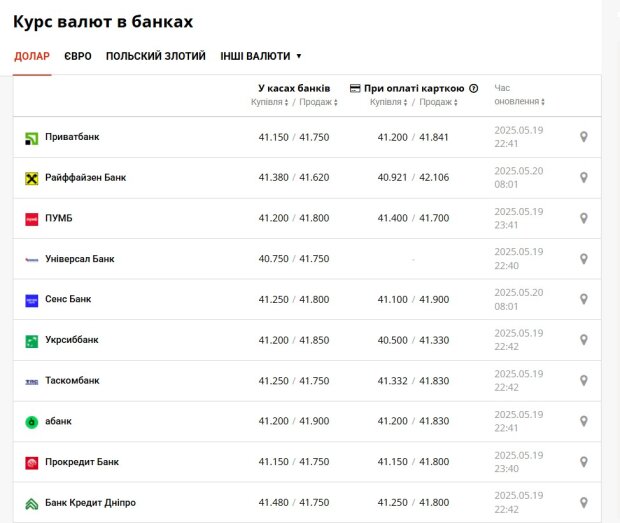This screenshot has width=620, height=523.
Task: Switch to the ЄВРО tab
Action: [77, 56]
